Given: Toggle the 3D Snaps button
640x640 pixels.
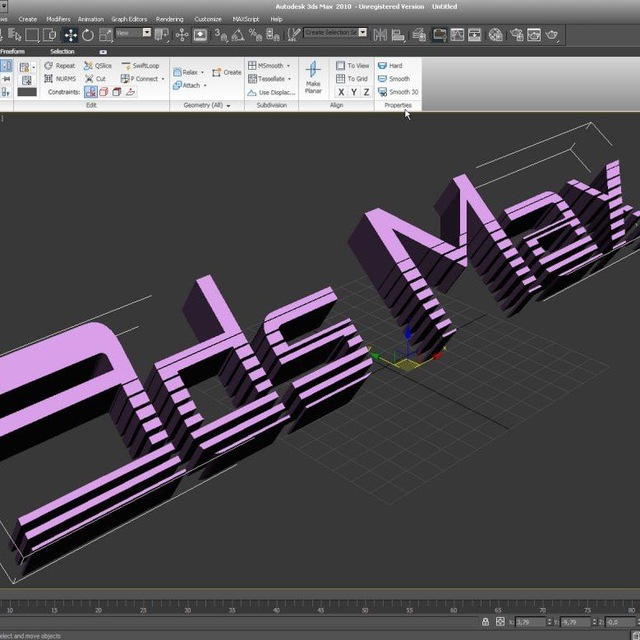Looking at the screenshot, I should click(221, 35).
